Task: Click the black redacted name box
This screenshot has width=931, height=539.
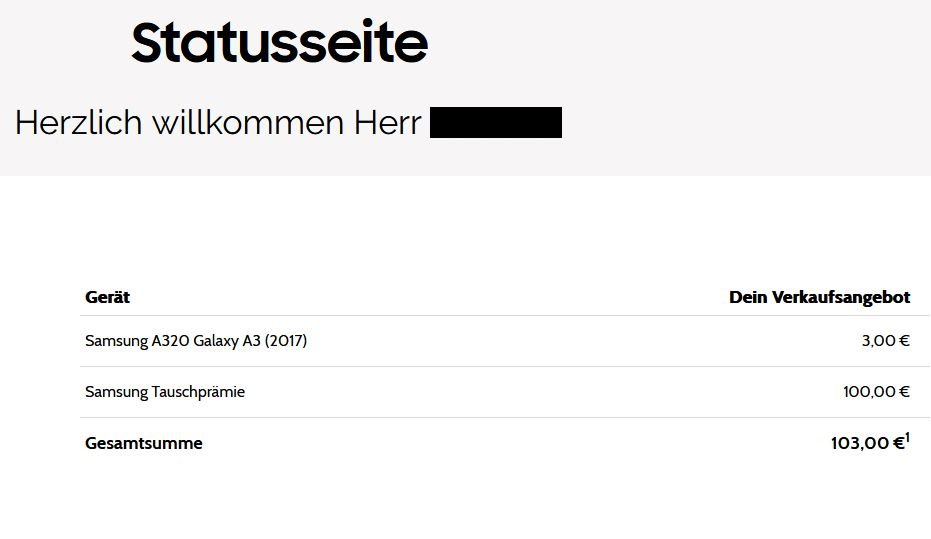Action: coord(495,122)
